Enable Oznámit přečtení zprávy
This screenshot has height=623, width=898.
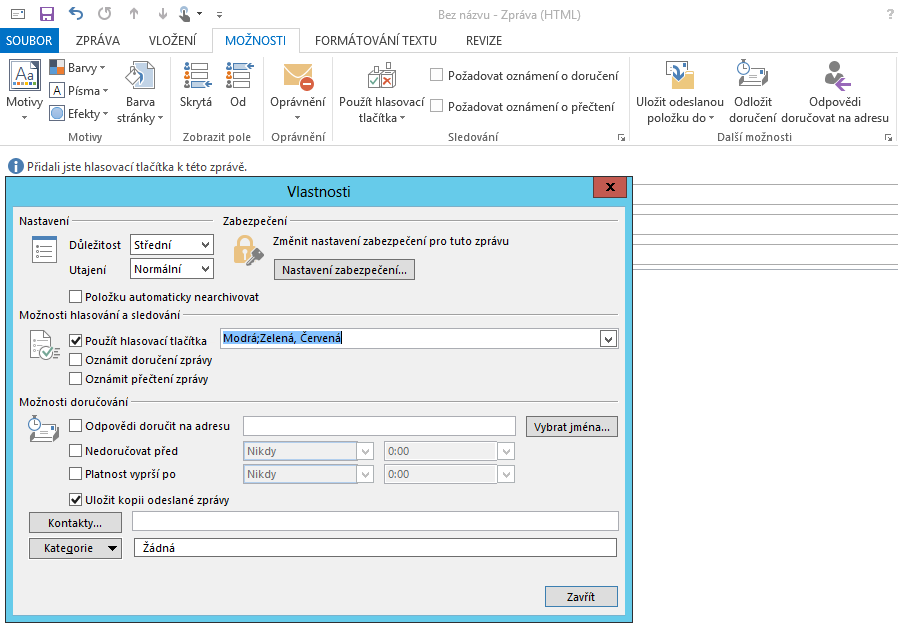point(75,378)
